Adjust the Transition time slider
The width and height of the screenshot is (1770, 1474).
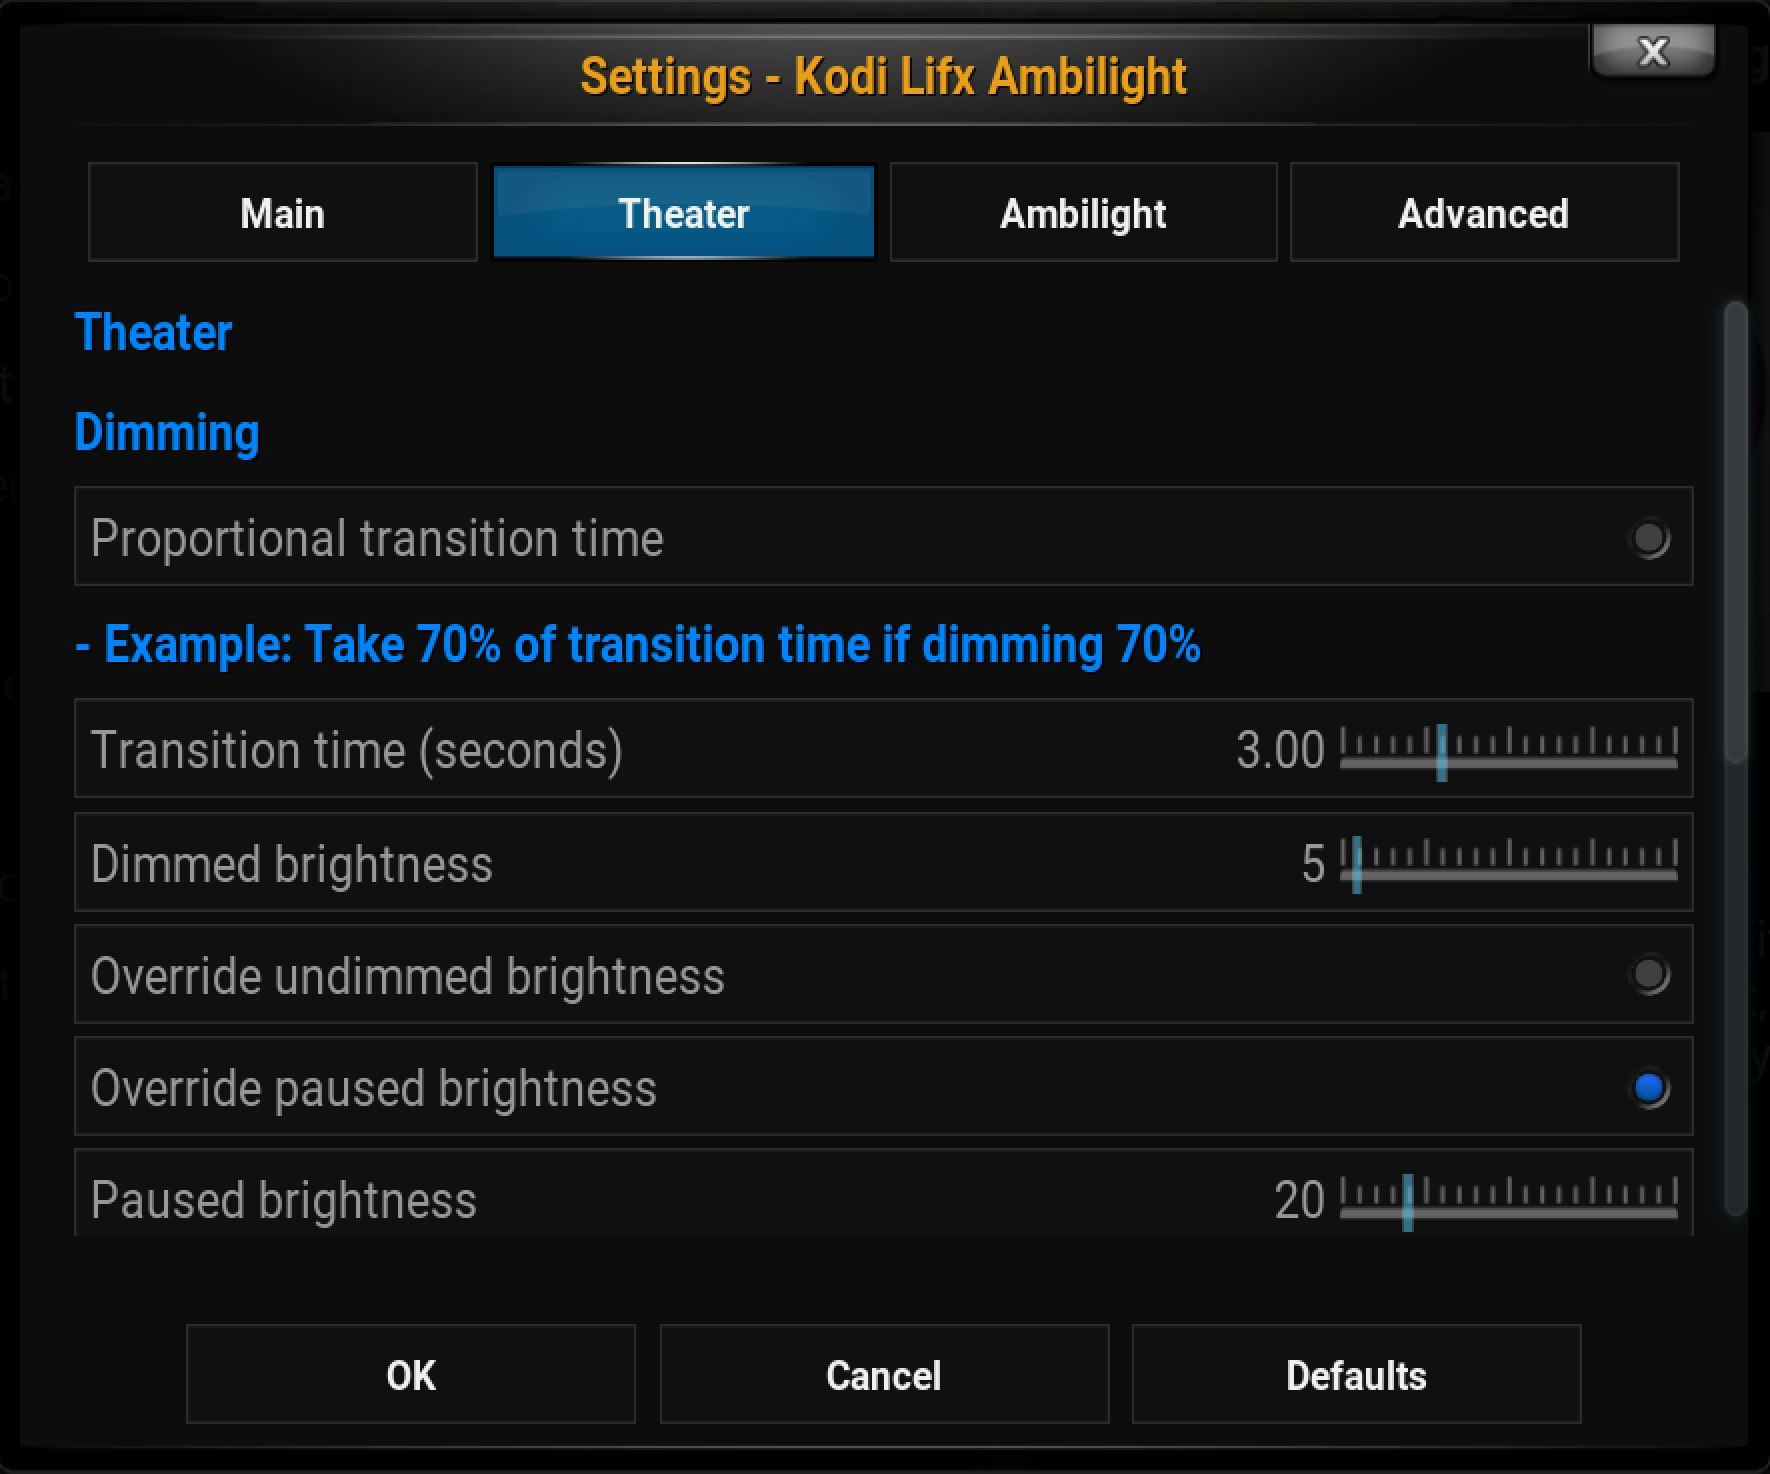1510,750
